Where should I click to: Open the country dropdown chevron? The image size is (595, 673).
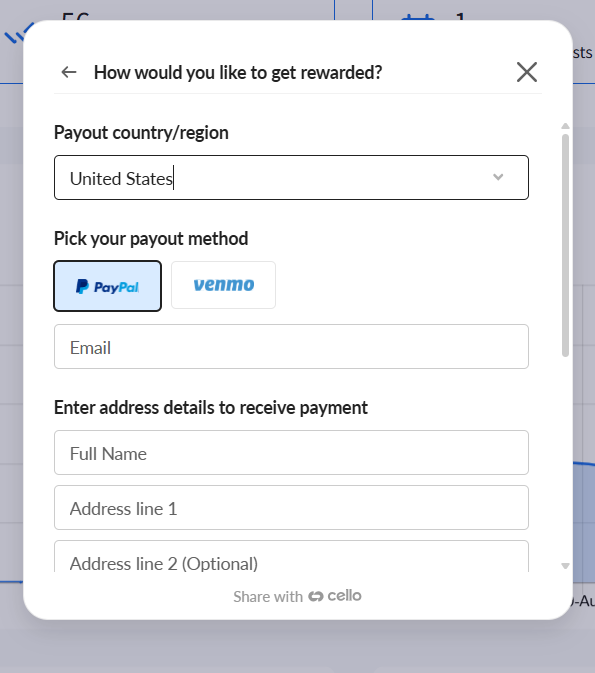click(498, 177)
